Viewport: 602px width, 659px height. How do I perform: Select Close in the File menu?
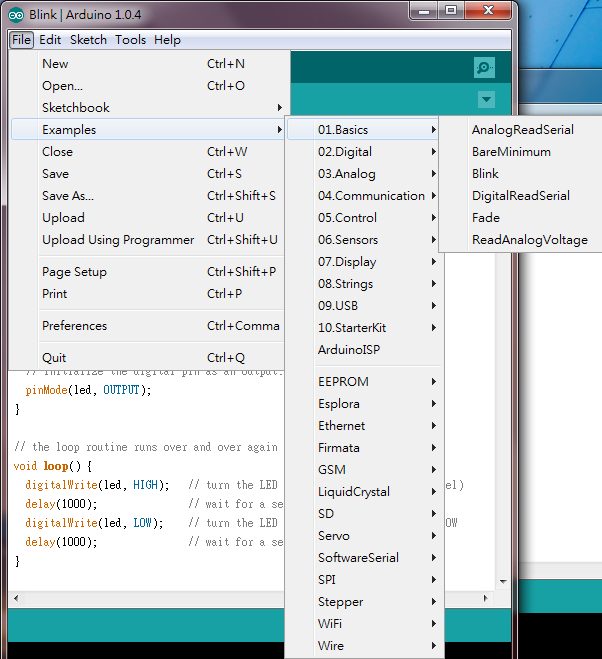tap(148, 152)
